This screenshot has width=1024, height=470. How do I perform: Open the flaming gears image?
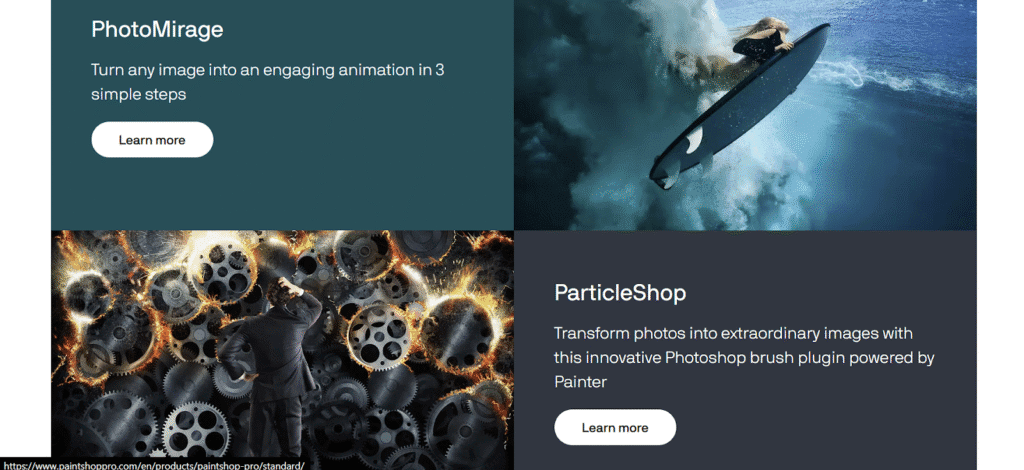(x=282, y=350)
